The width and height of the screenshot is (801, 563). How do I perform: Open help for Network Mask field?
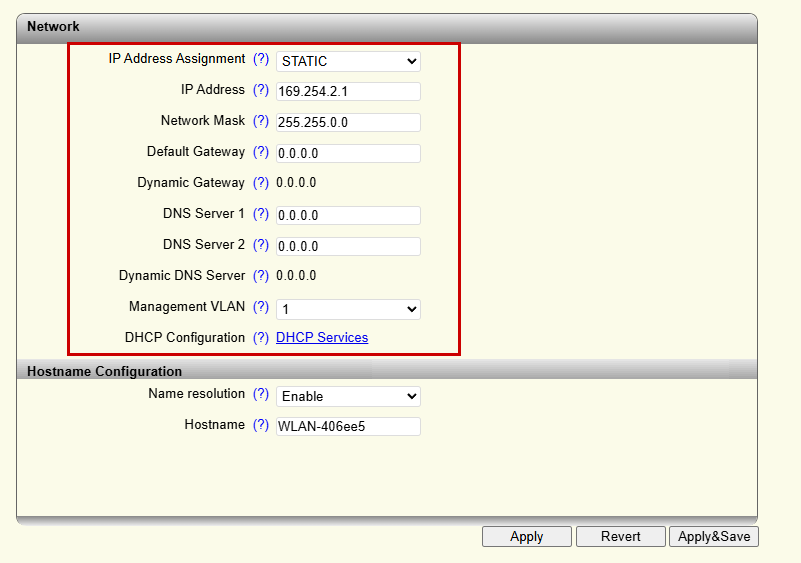tap(261, 121)
